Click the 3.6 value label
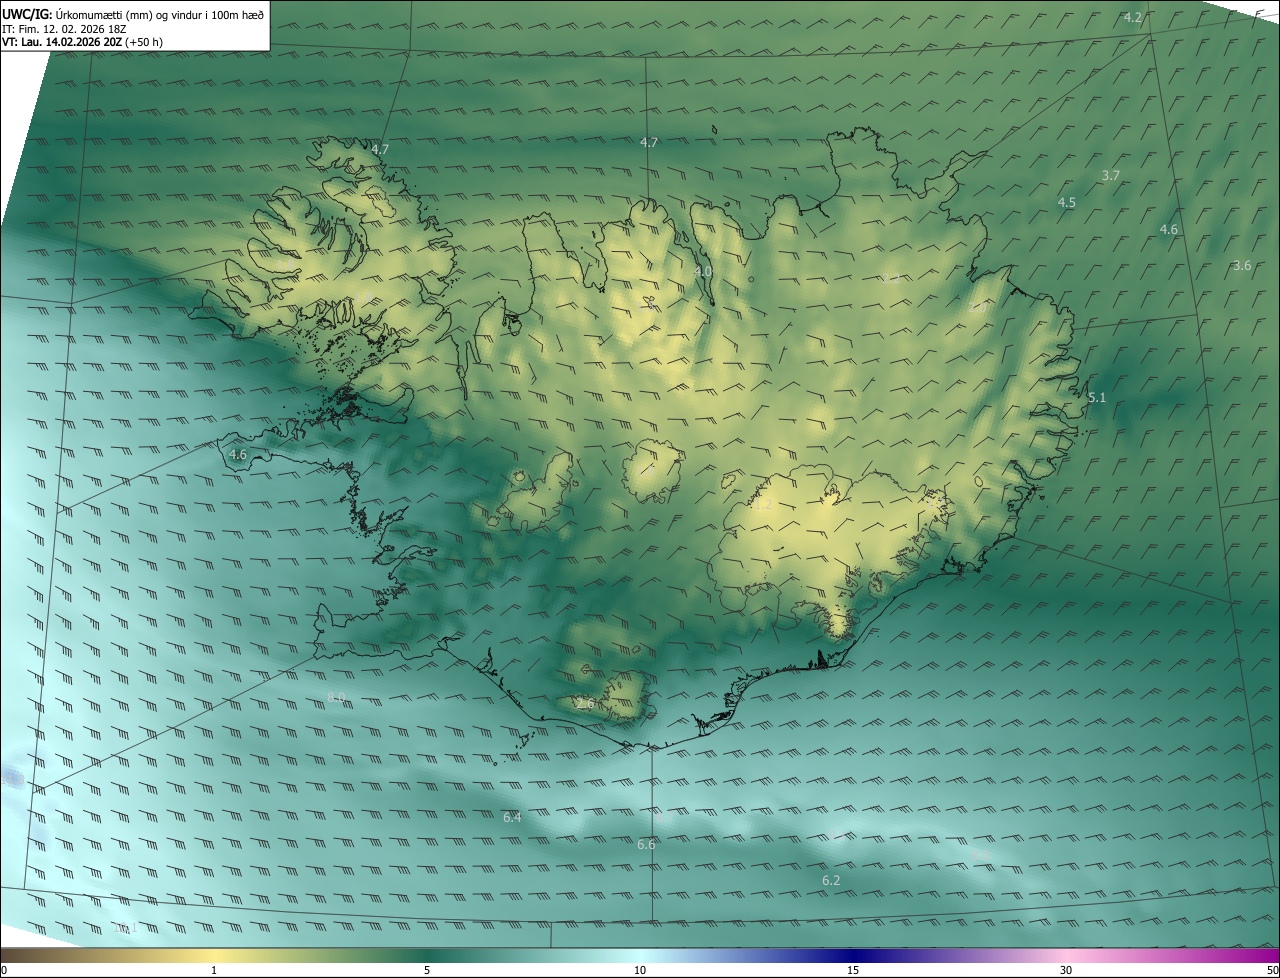 point(1241,265)
